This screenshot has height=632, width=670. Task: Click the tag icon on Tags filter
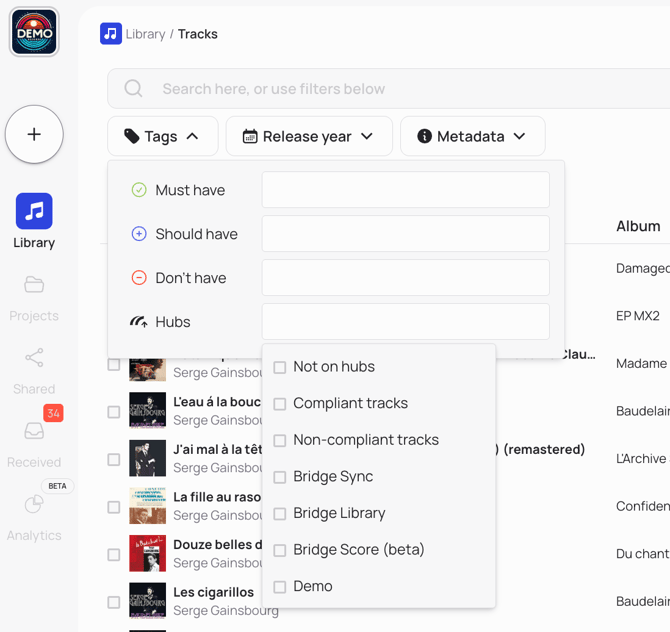[132, 136]
